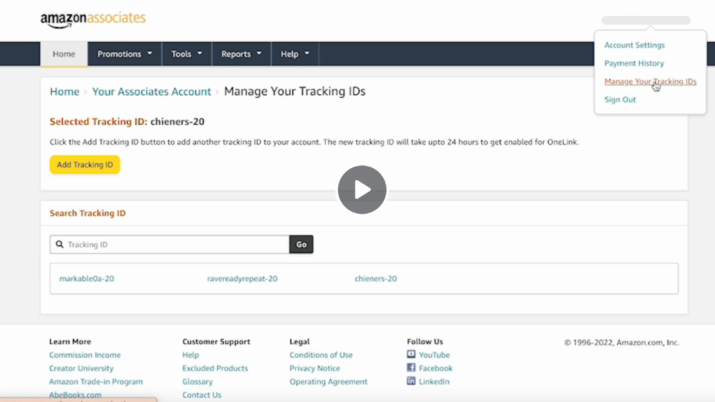Click Help under Customer Support
Screen dimensions: 715x402
(191, 355)
